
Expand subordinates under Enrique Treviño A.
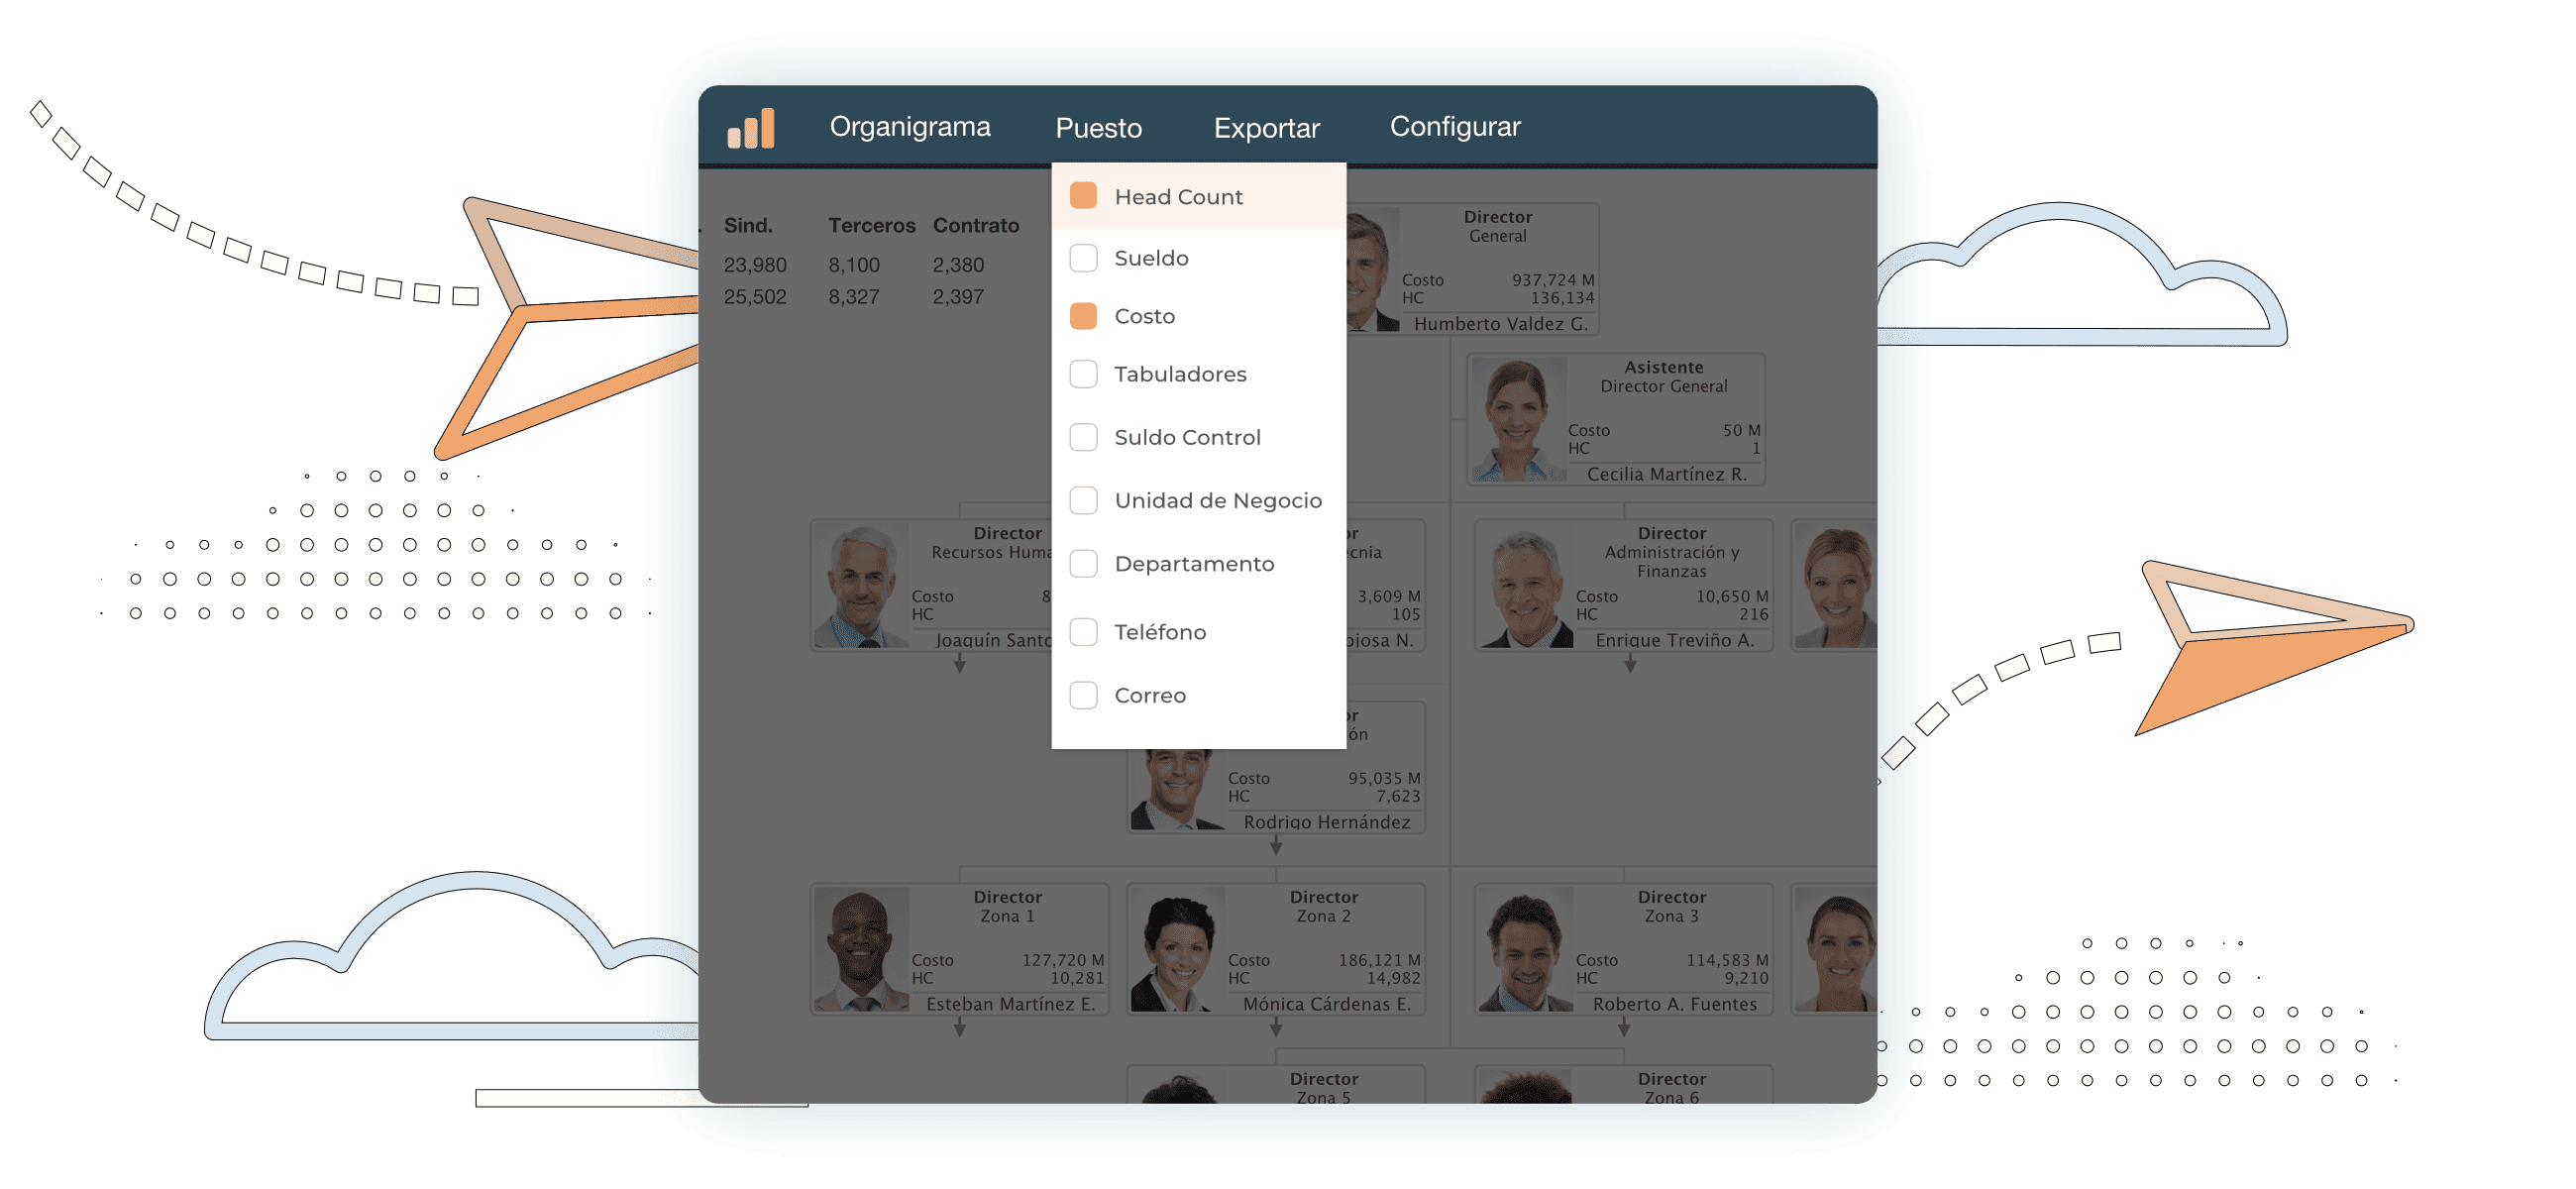tap(1629, 664)
